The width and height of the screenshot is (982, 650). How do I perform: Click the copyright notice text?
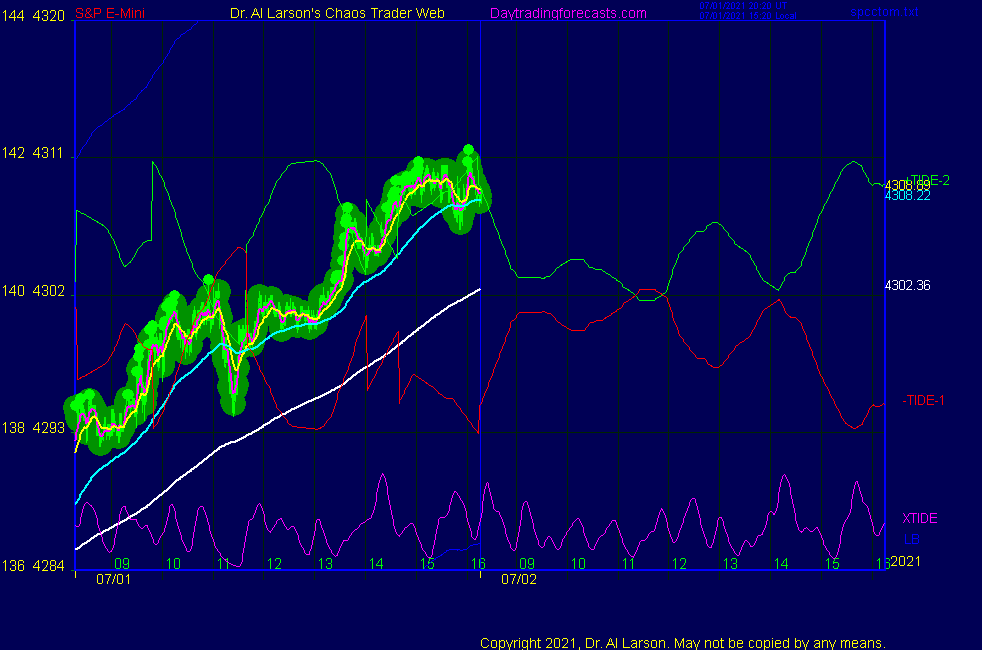pyautogui.click(x=683, y=643)
